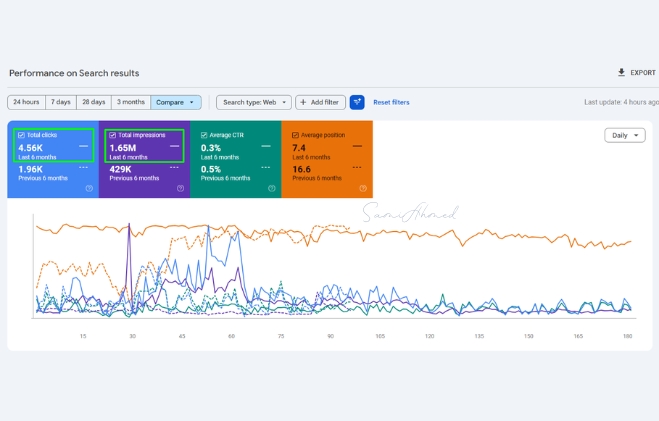This screenshot has width=659, height=421.
Task: Switch to the 3 months range
Action: [x=131, y=102]
